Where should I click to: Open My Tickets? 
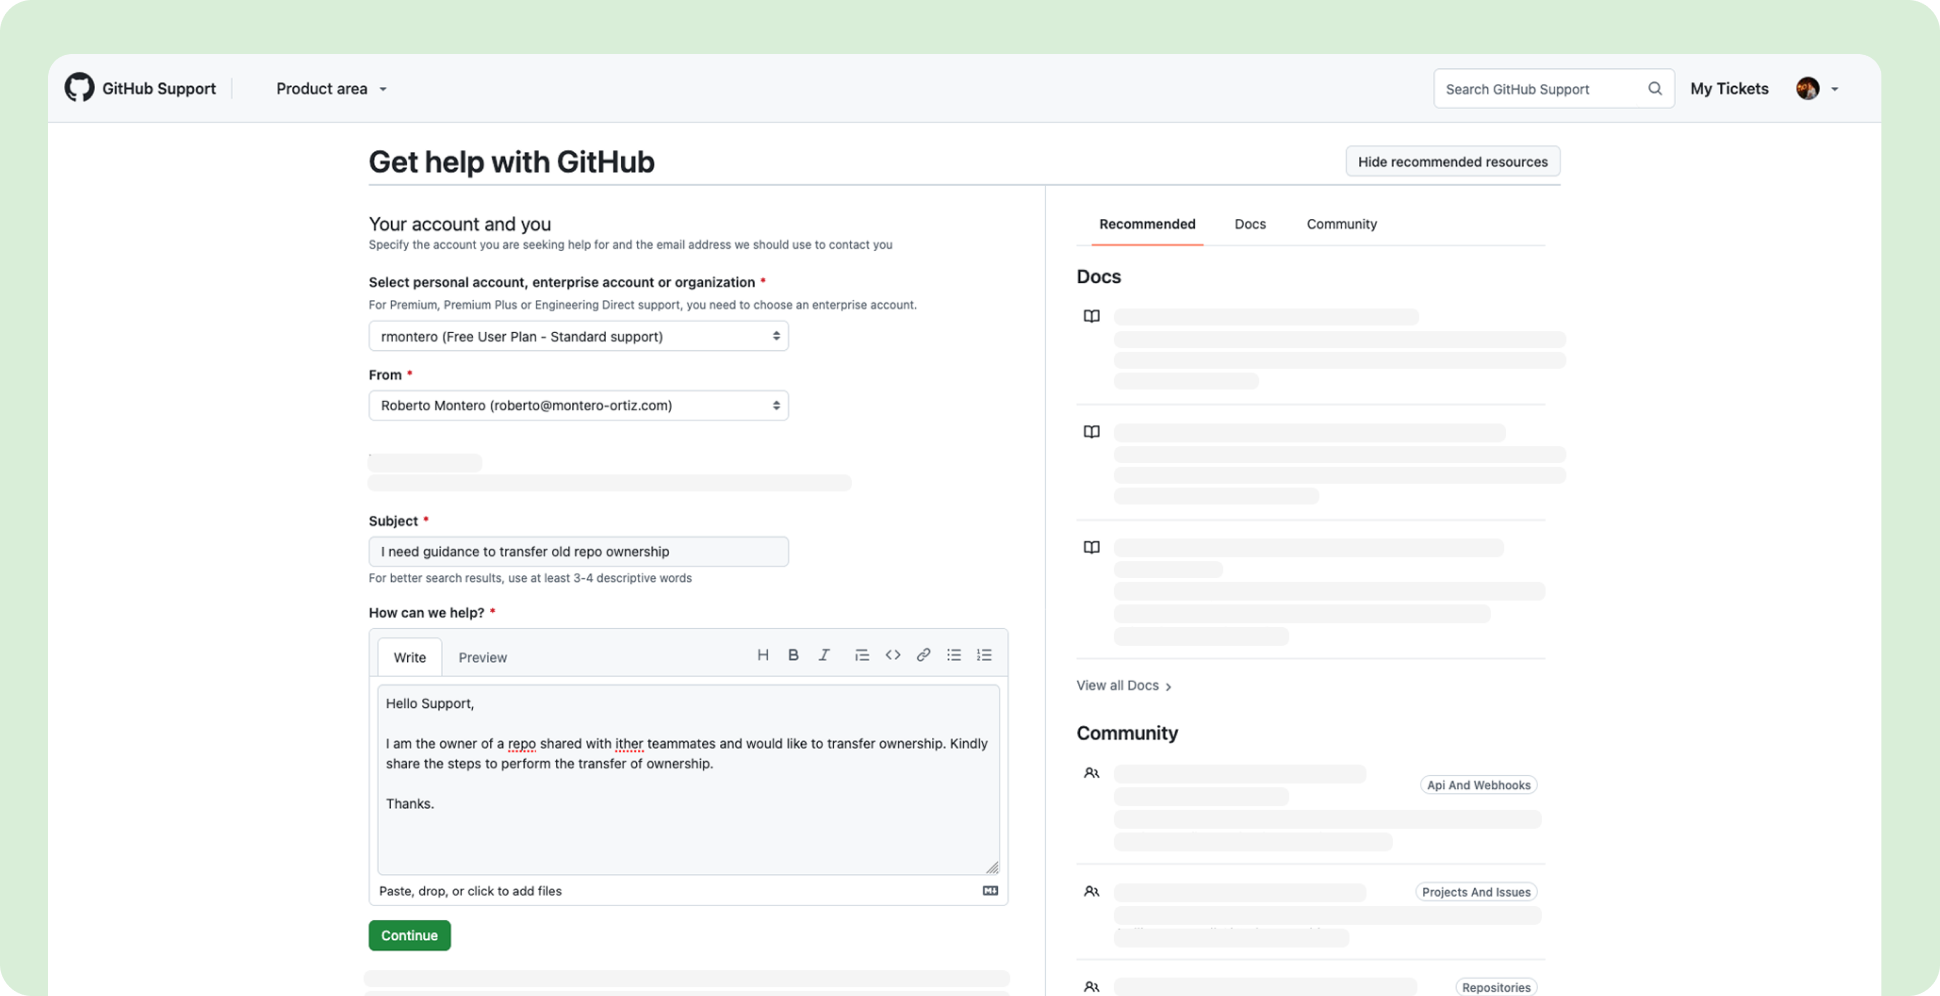[x=1729, y=89]
